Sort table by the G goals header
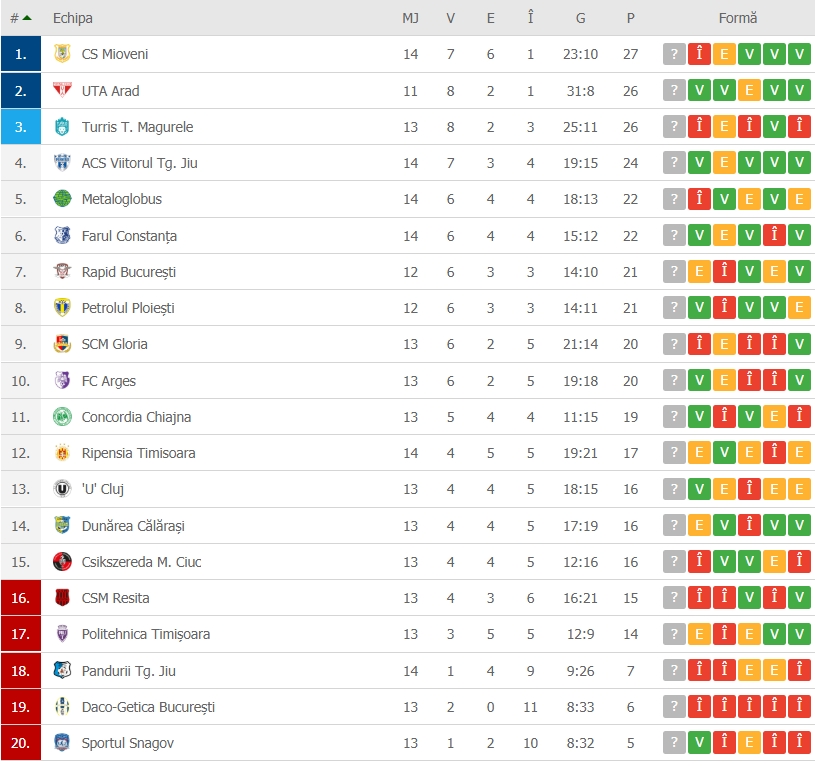The height and width of the screenshot is (766, 815). 580,18
